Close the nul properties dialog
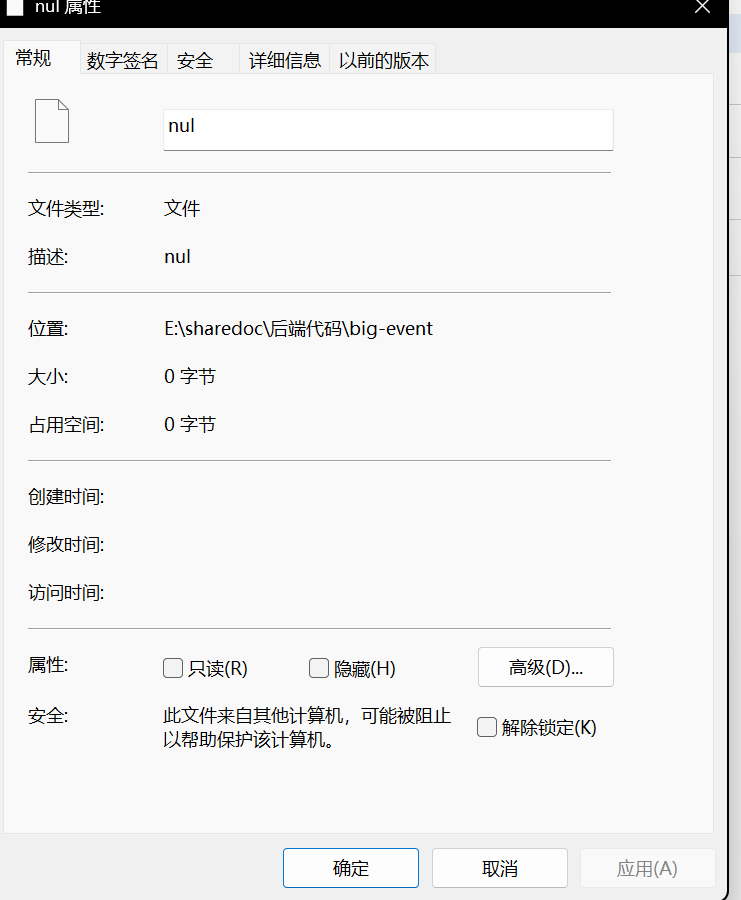741x900 pixels. click(703, 6)
